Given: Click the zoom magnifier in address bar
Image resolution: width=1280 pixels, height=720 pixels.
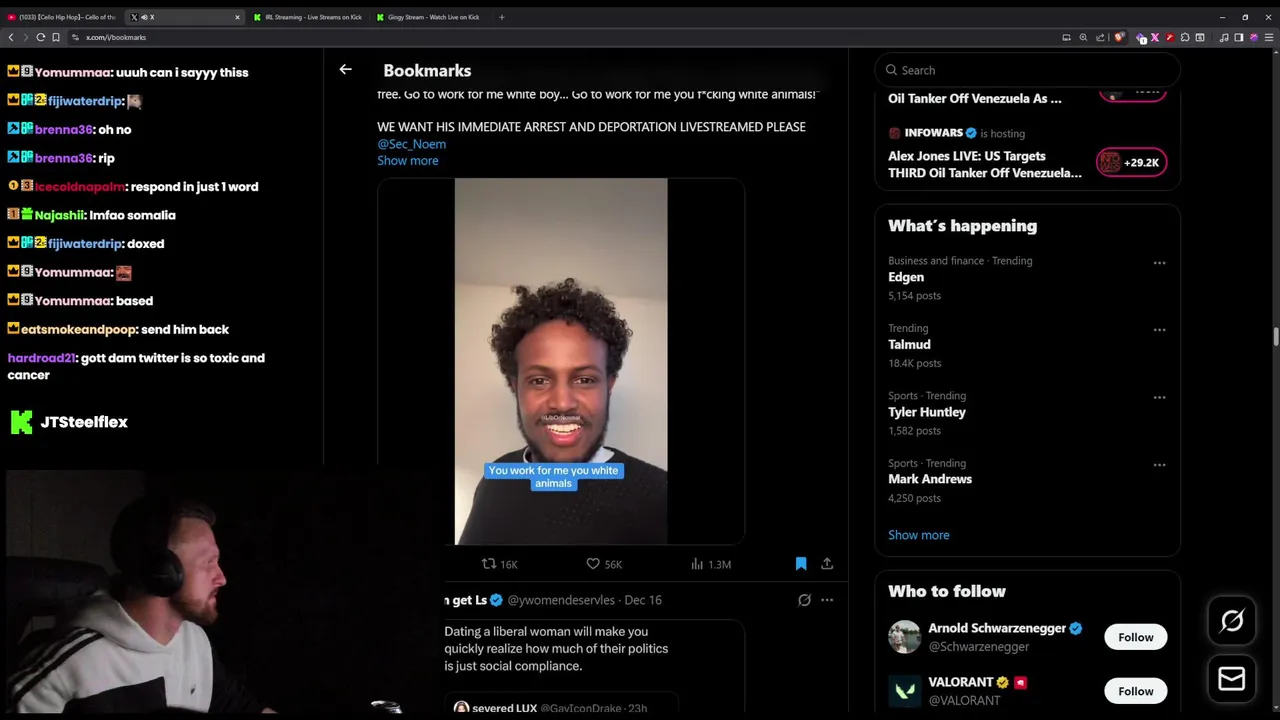Looking at the screenshot, I should 1083,38.
